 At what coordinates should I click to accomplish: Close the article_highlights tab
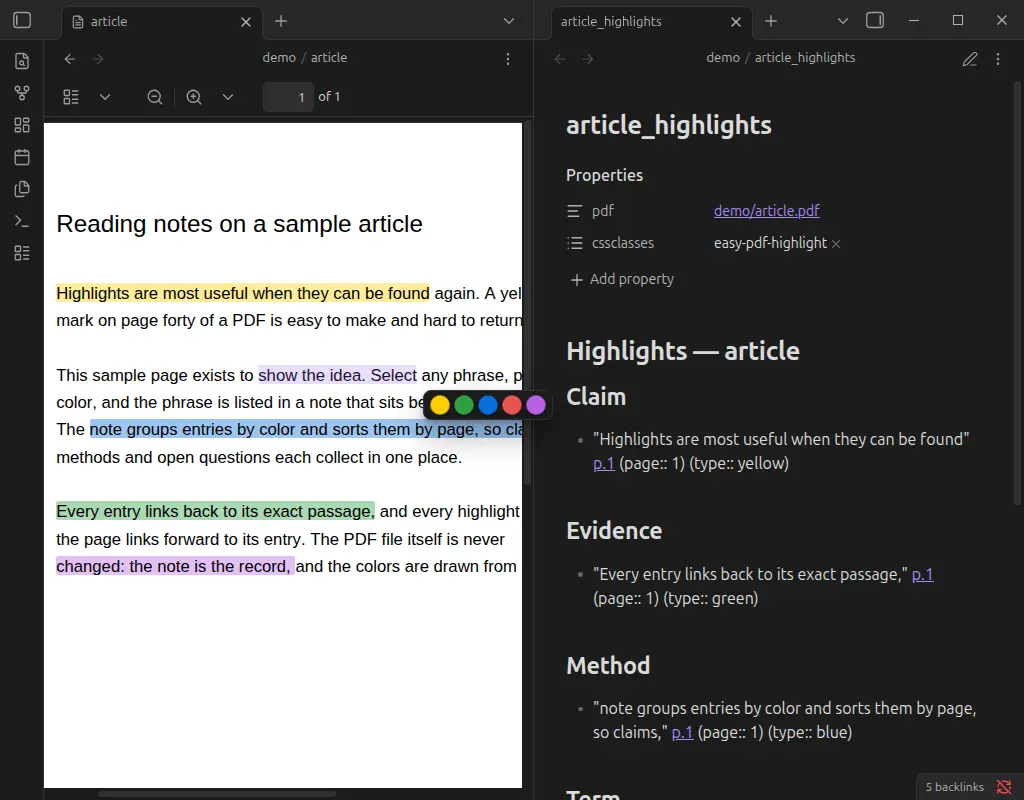tap(736, 22)
